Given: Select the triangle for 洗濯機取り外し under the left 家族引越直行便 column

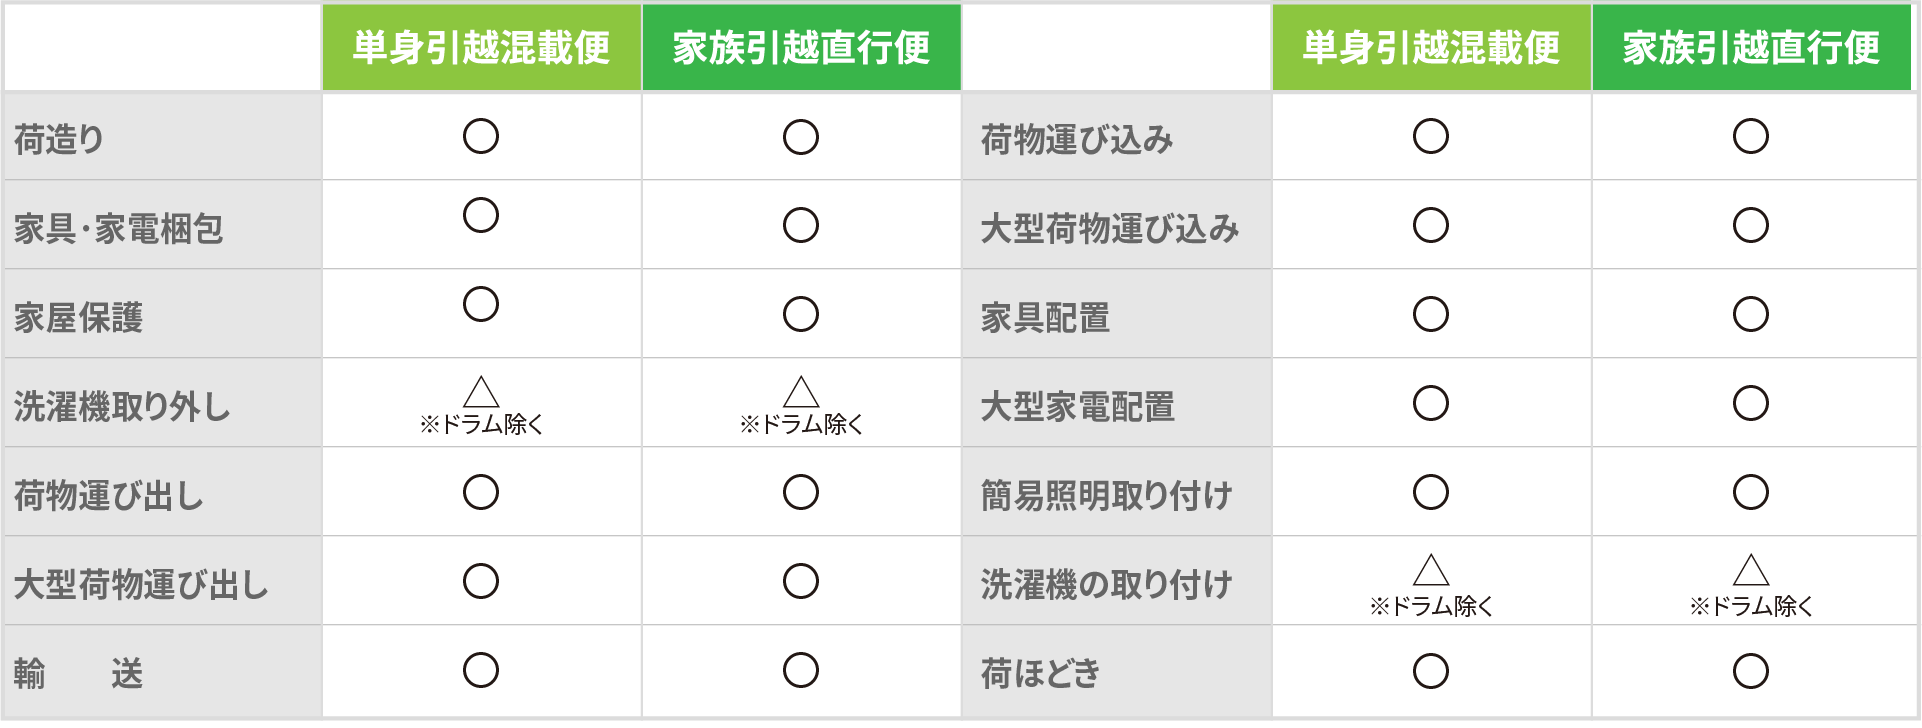Looking at the screenshot, I should point(801,392).
